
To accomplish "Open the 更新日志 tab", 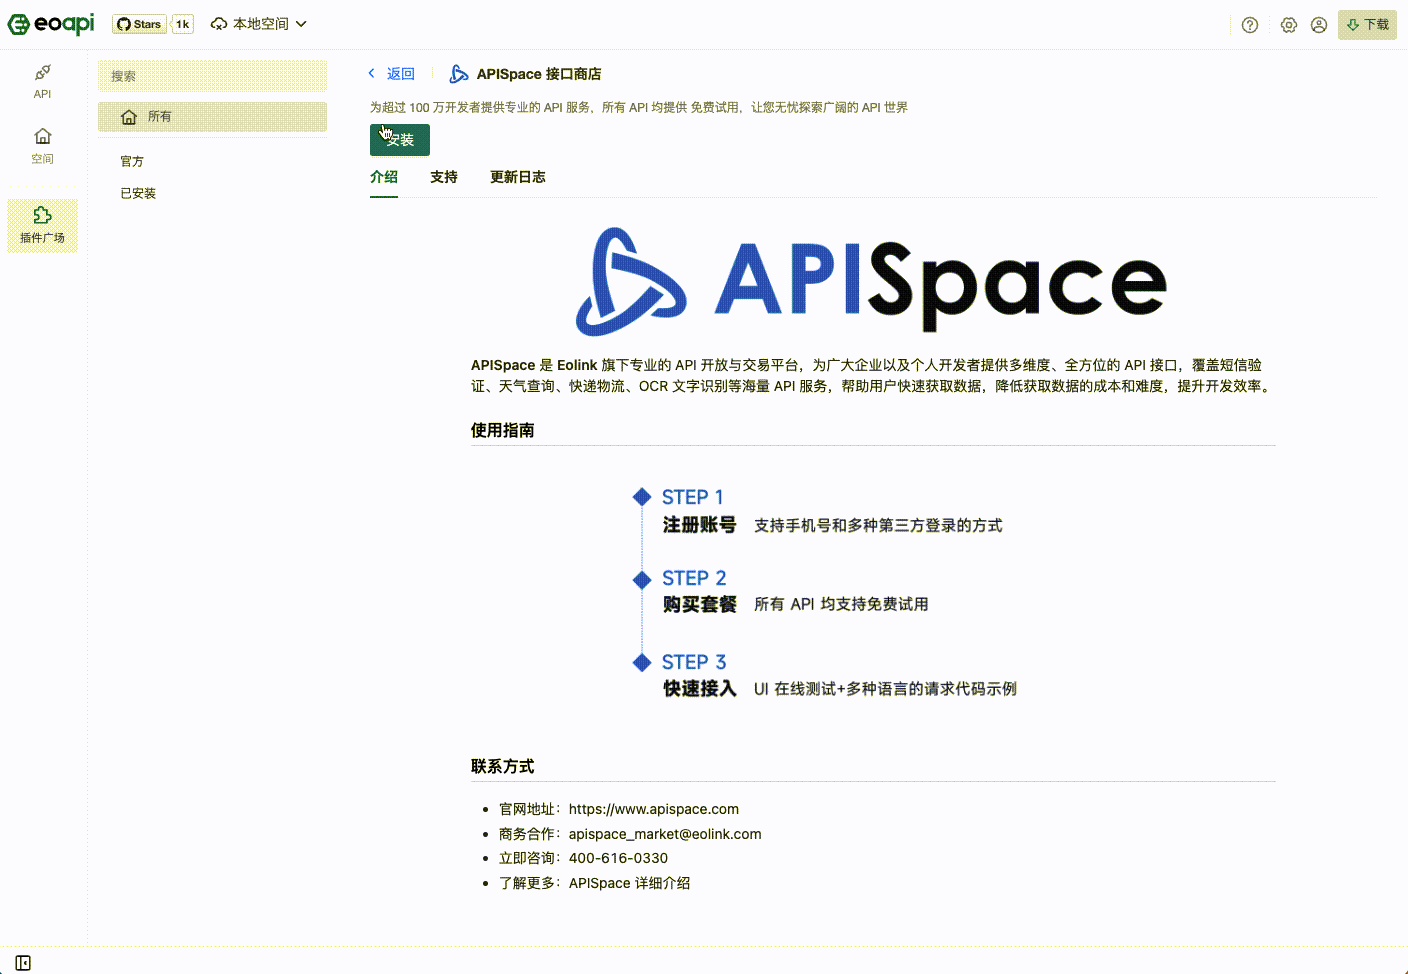I will point(517,176).
